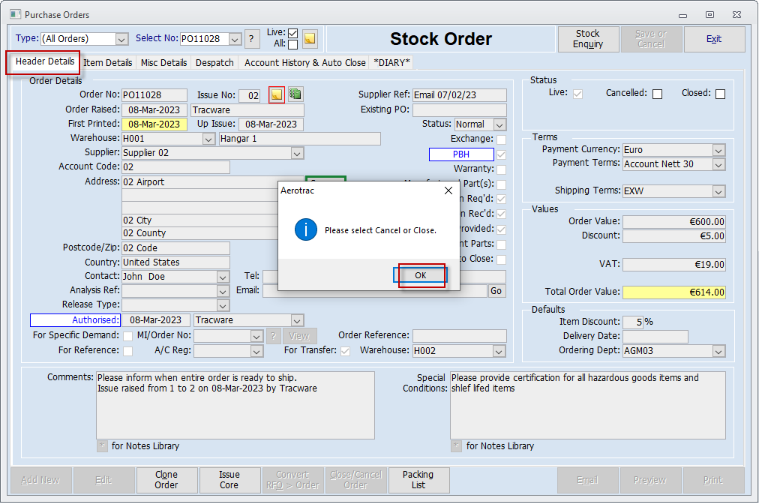Click the info icon in Aerotrac dialog
759x503 pixels.
click(306, 230)
